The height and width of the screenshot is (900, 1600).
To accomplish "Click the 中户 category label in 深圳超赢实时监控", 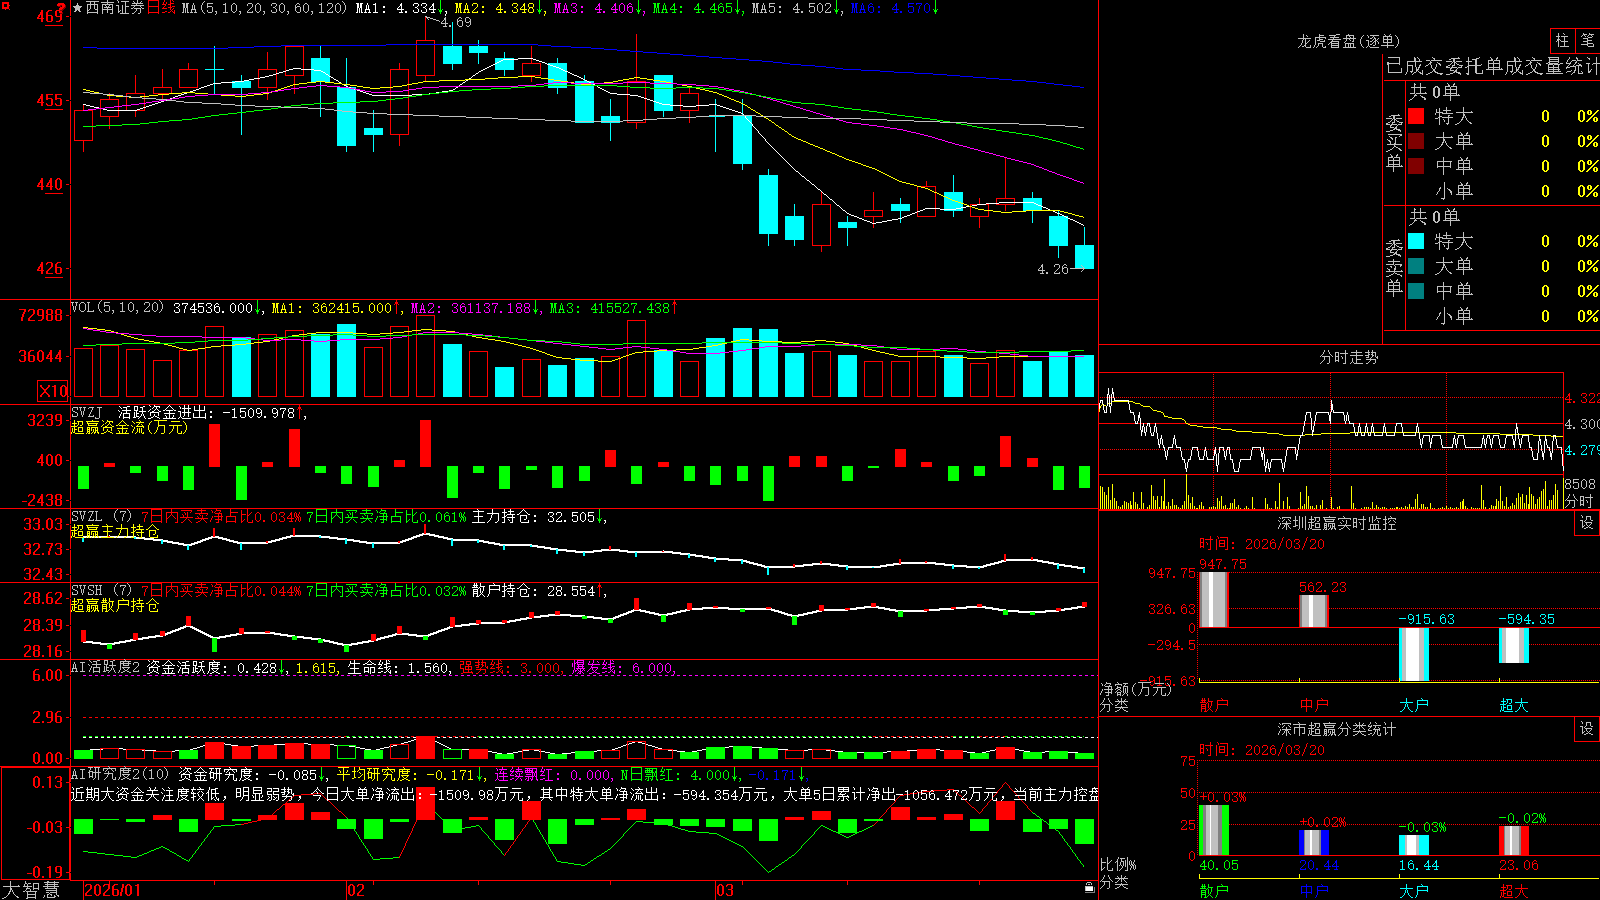I will (x=1314, y=705).
